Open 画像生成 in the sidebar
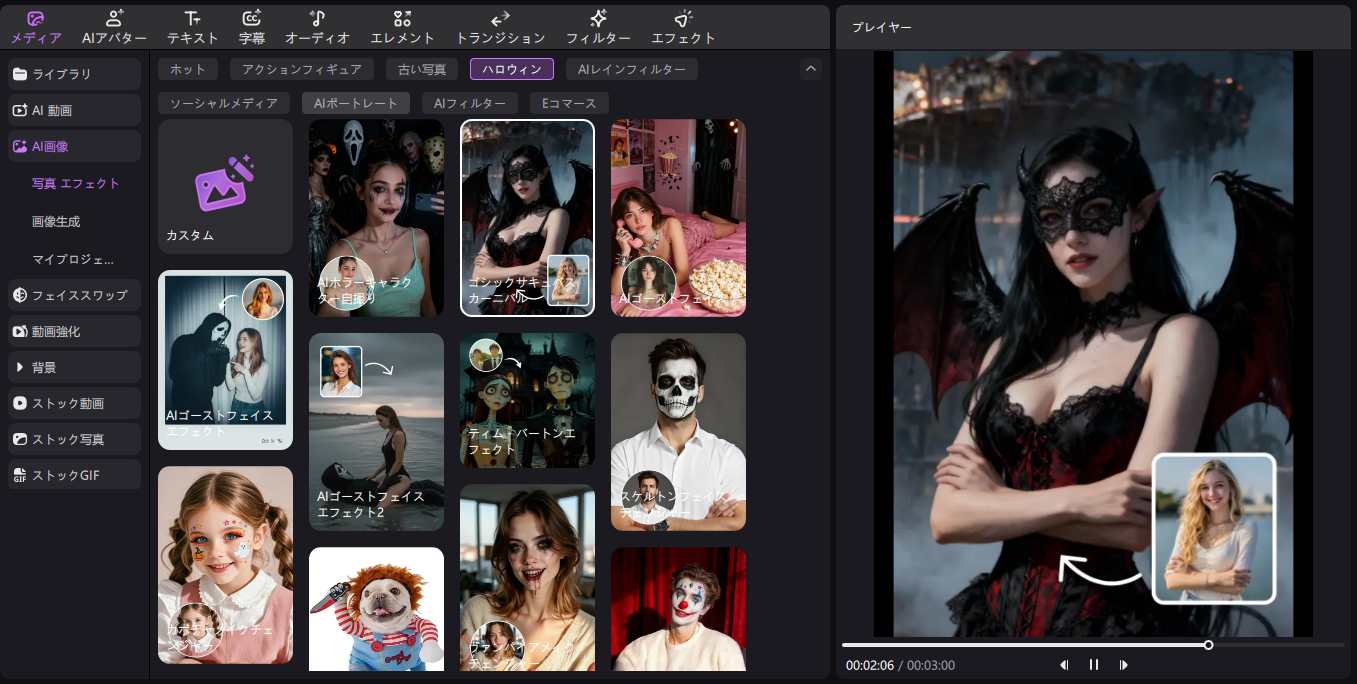The height and width of the screenshot is (684, 1357). (56, 222)
